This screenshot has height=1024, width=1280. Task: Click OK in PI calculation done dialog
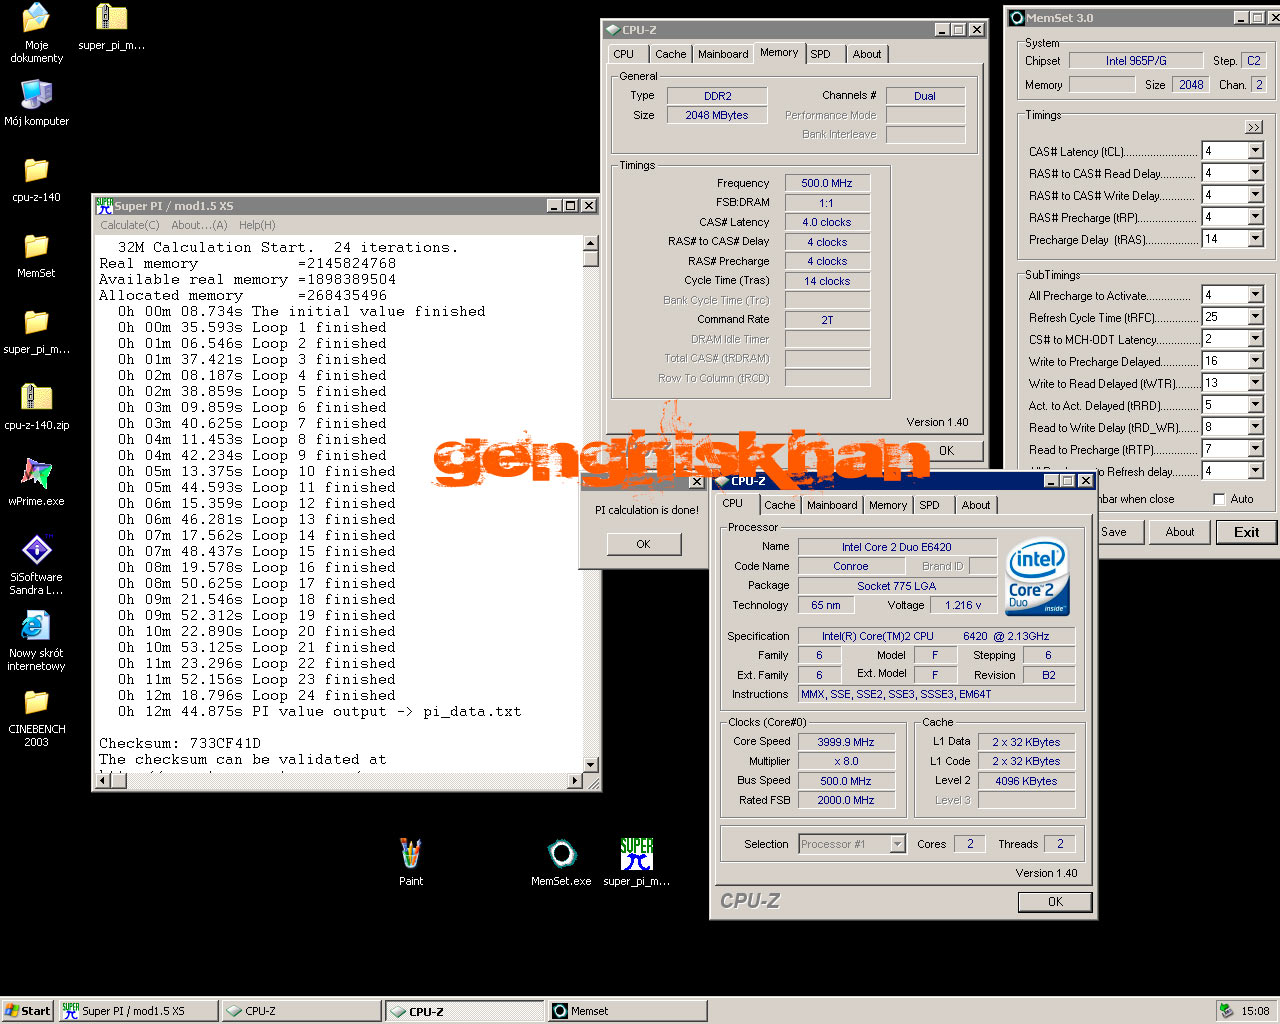tap(643, 544)
